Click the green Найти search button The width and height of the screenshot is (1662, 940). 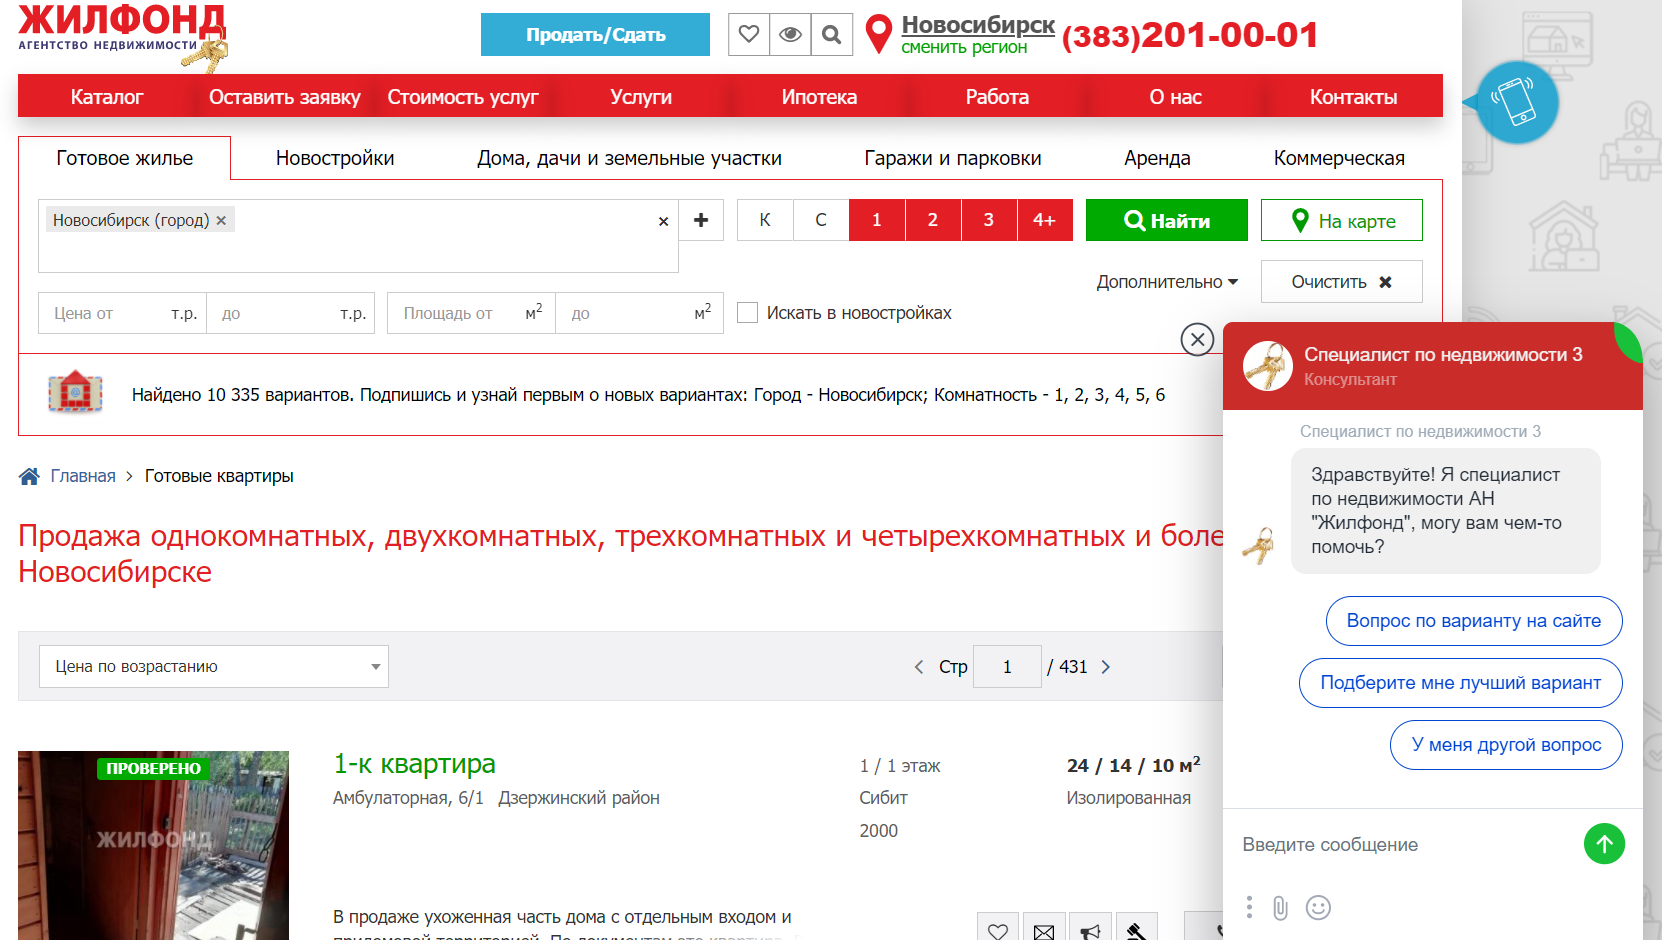click(1167, 220)
